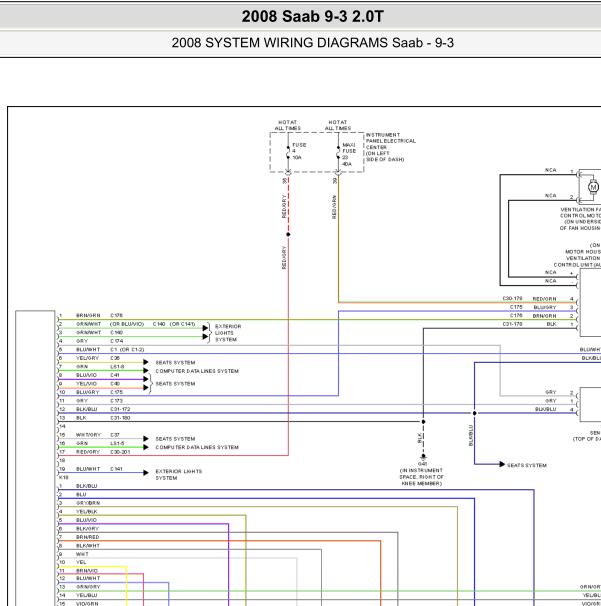601x606 pixels.
Task: Select the 2008 Saab 9-3 2.0T title
Action: tap(313, 16)
